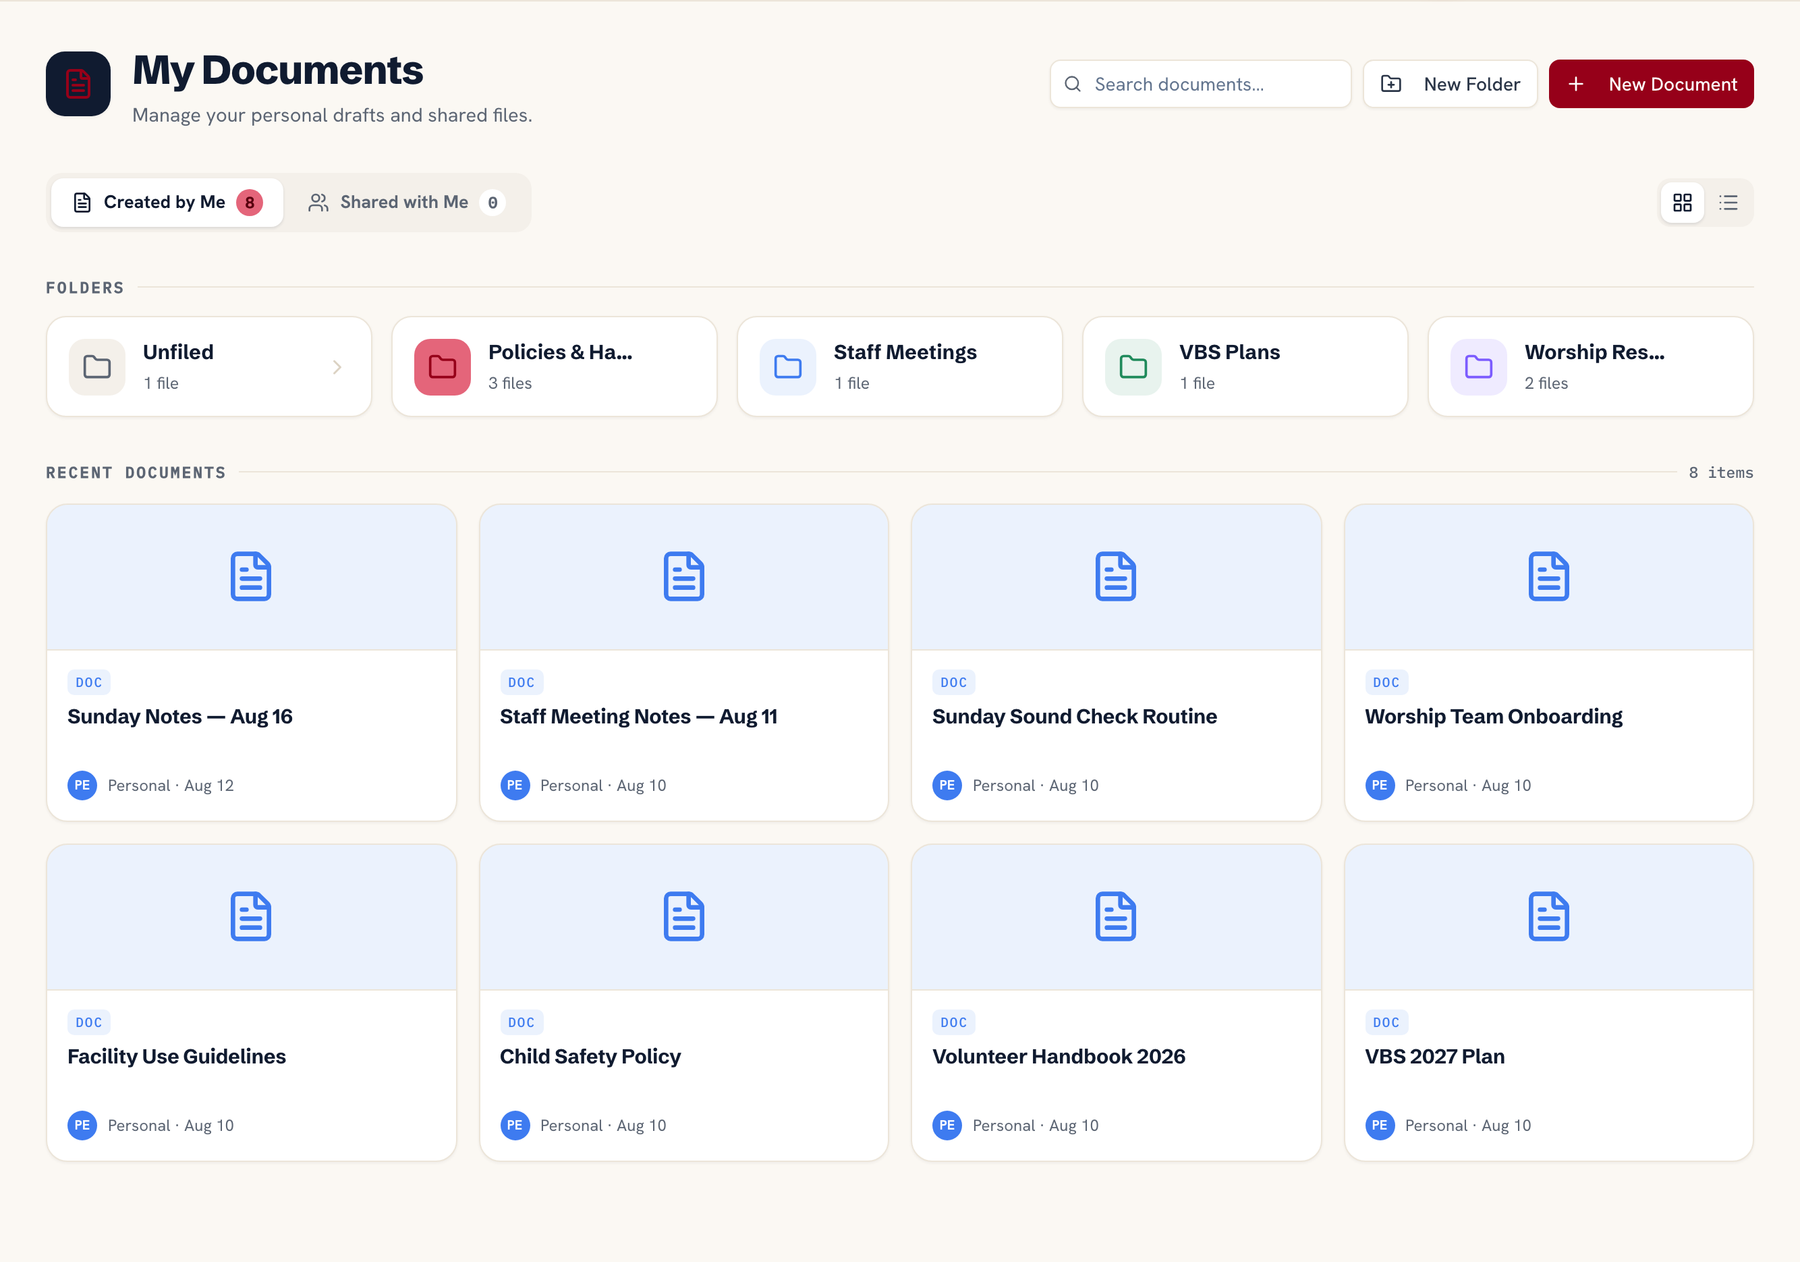Click PE avatar on VBS 2027 Plan card
This screenshot has height=1262, width=1800.
(x=1380, y=1125)
